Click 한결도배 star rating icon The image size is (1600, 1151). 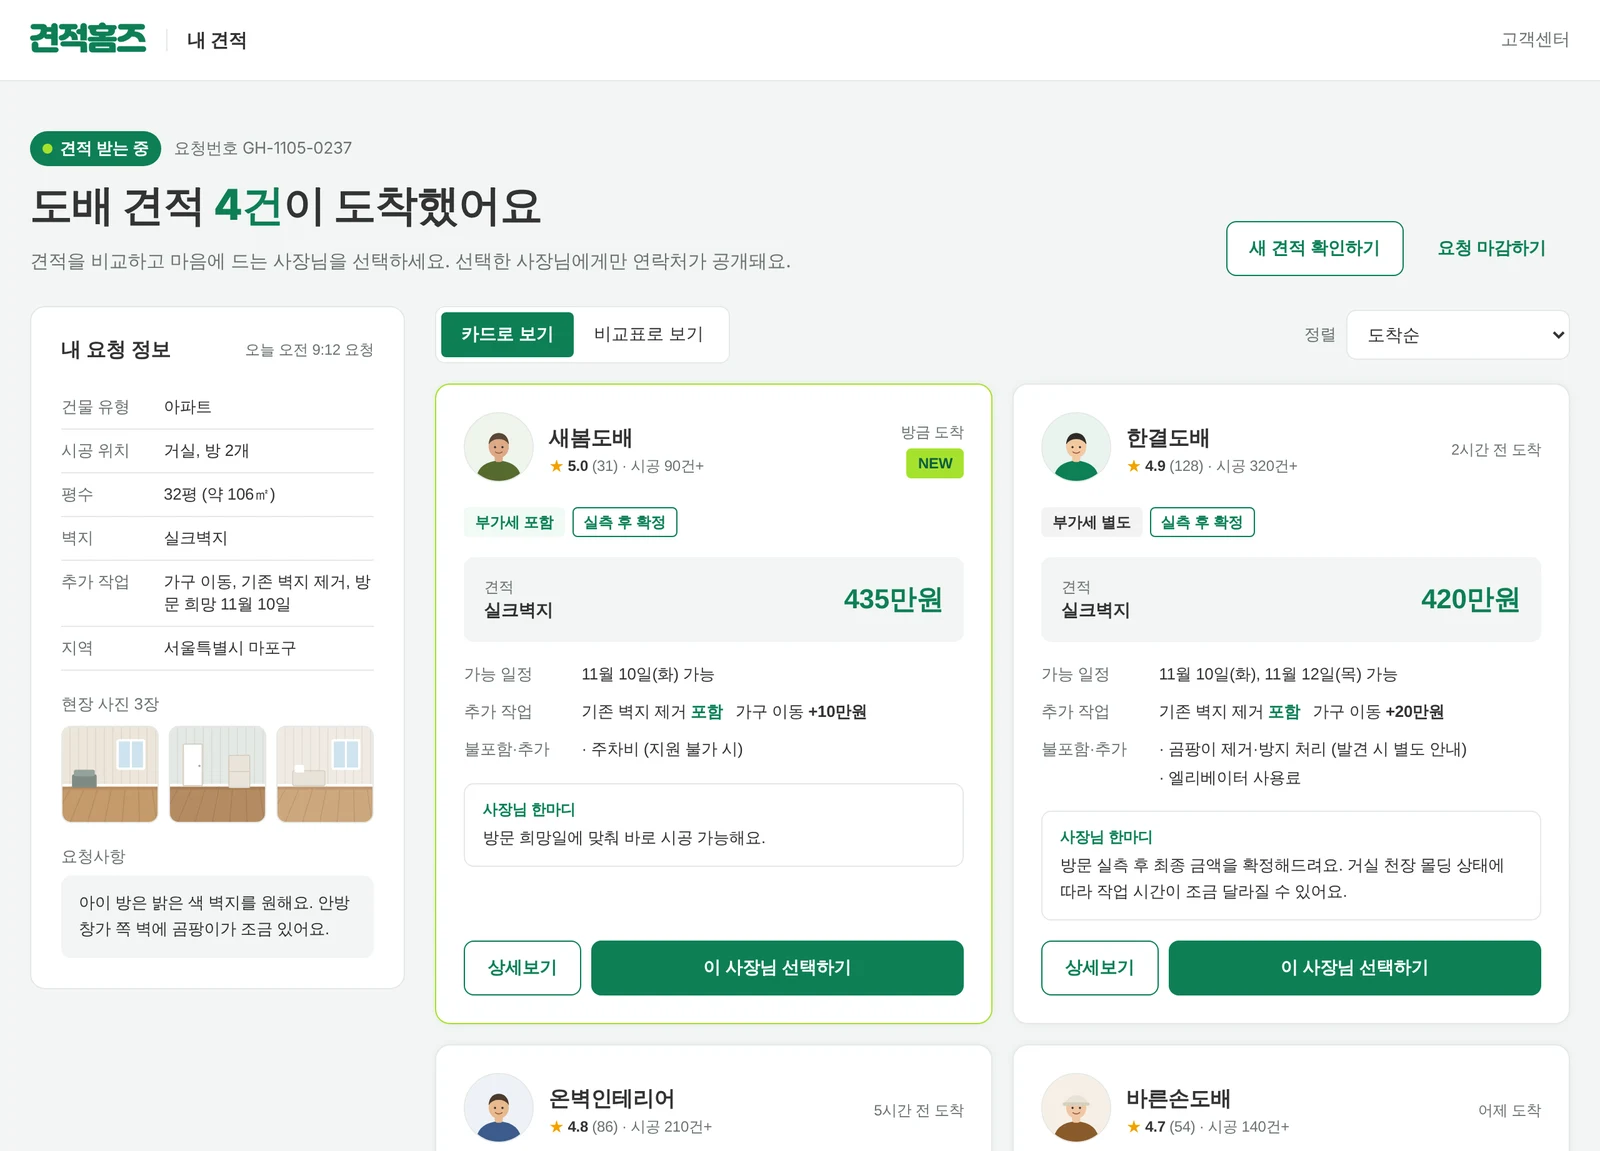coord(1133,466)
